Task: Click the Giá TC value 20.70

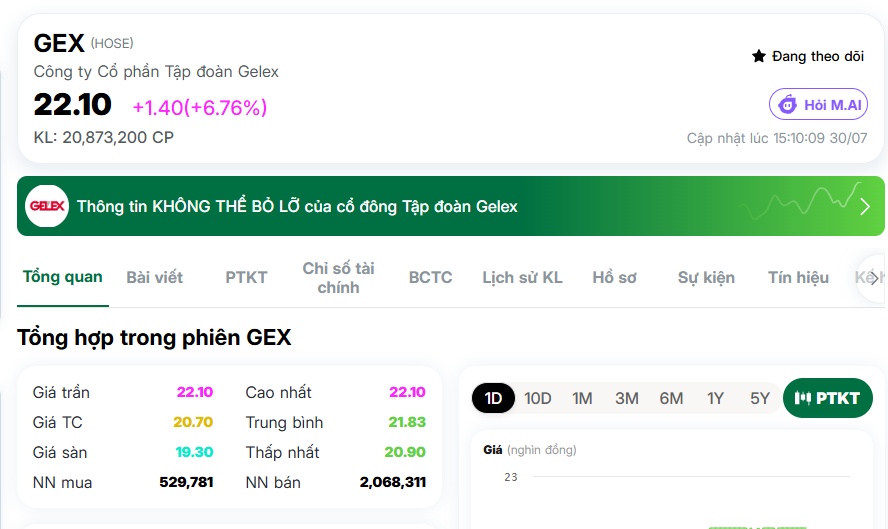Action: [x=193, y=422]
